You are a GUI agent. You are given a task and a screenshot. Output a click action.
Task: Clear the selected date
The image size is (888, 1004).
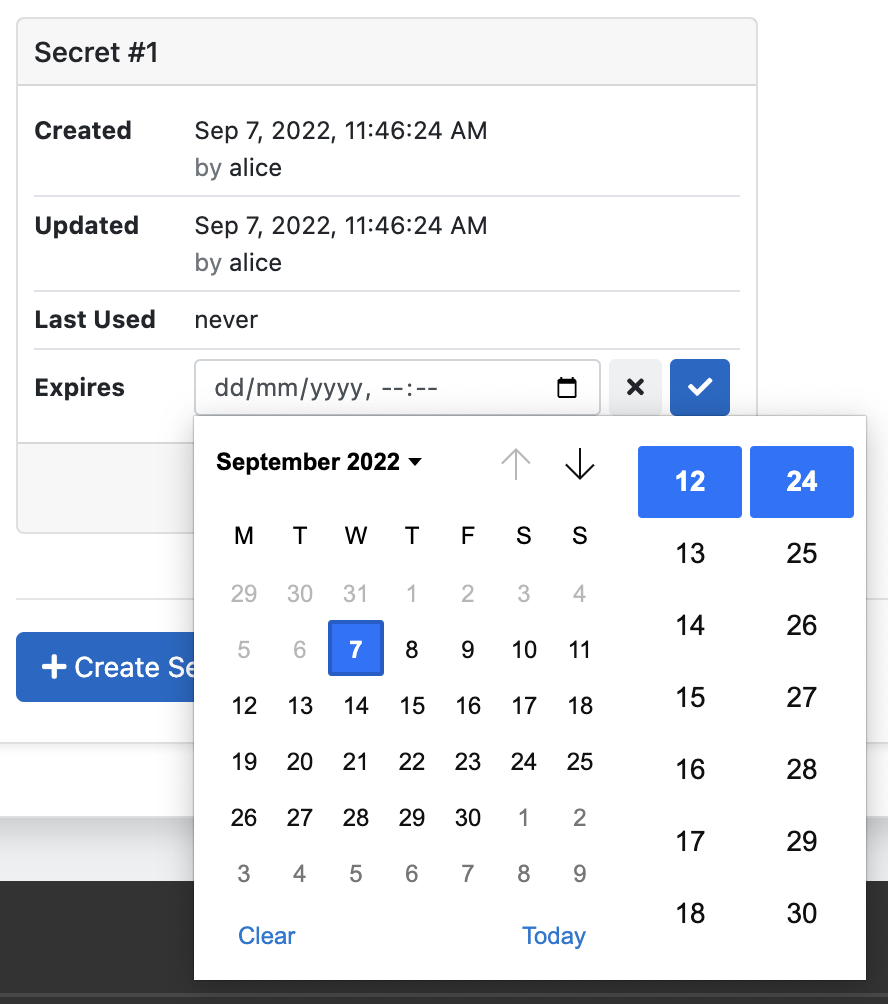coord(267,936)
